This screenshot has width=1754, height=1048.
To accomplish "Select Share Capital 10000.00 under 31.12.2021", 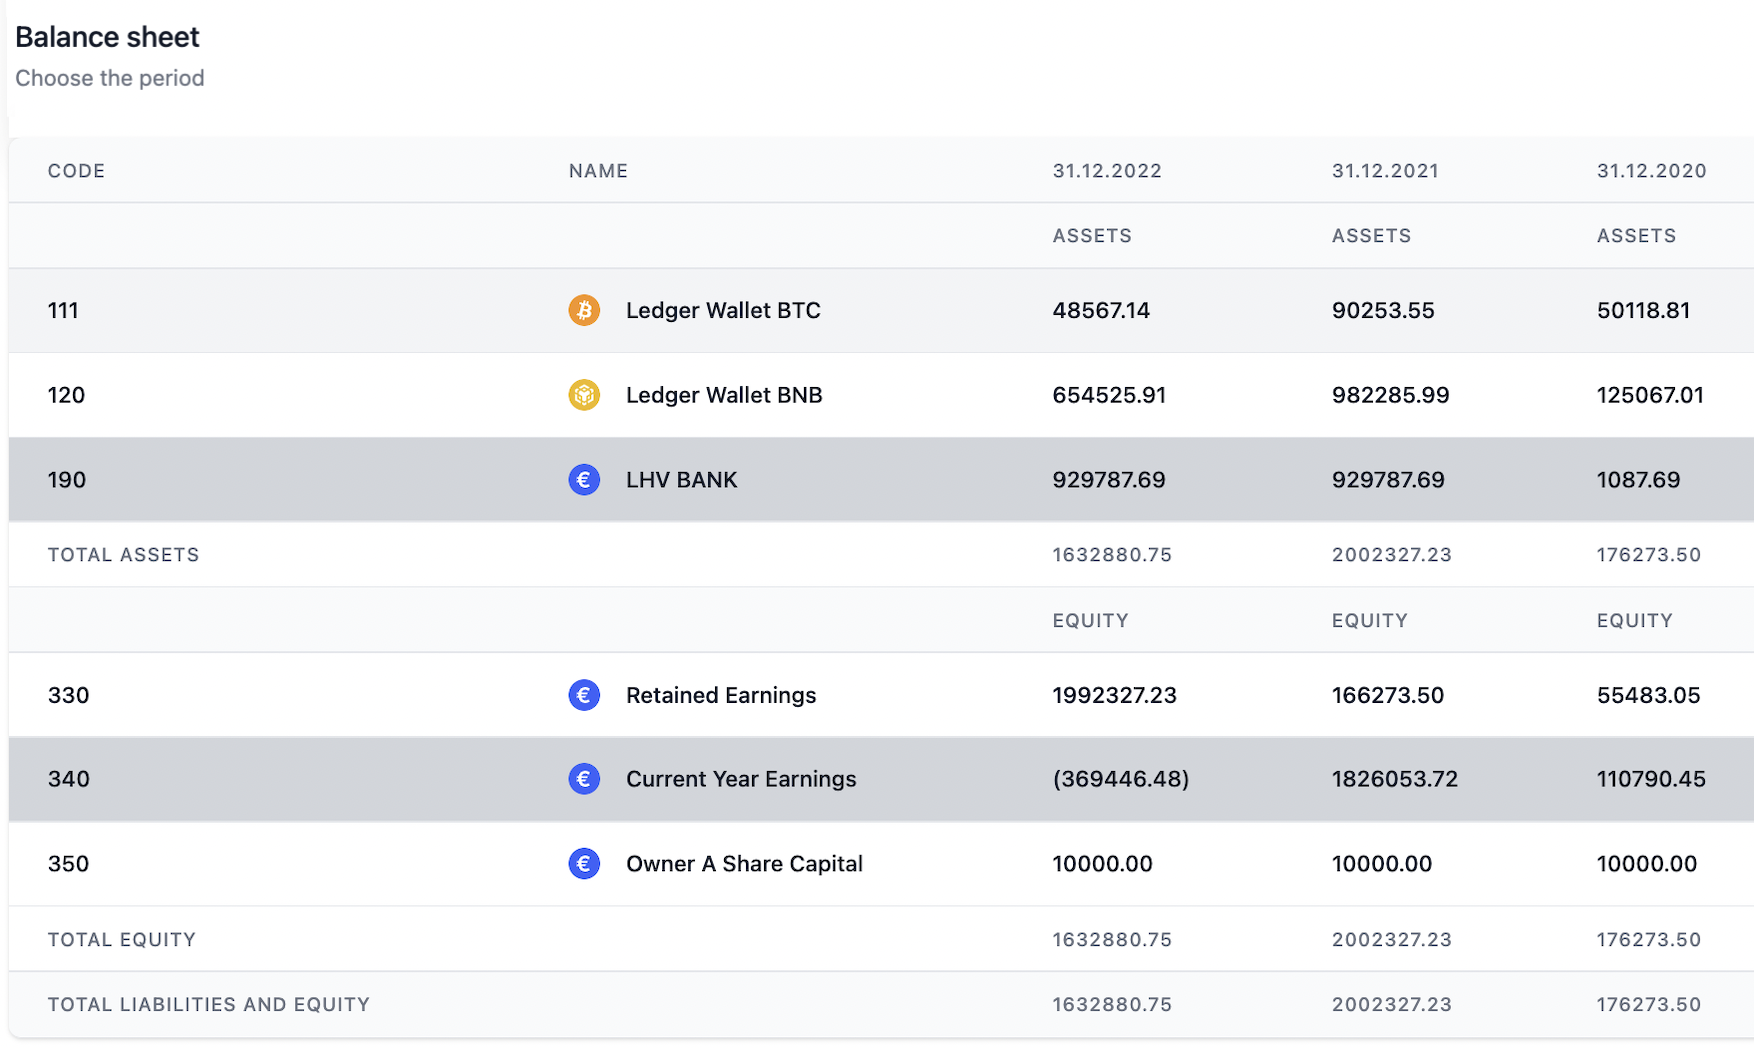I will 1382,864.
